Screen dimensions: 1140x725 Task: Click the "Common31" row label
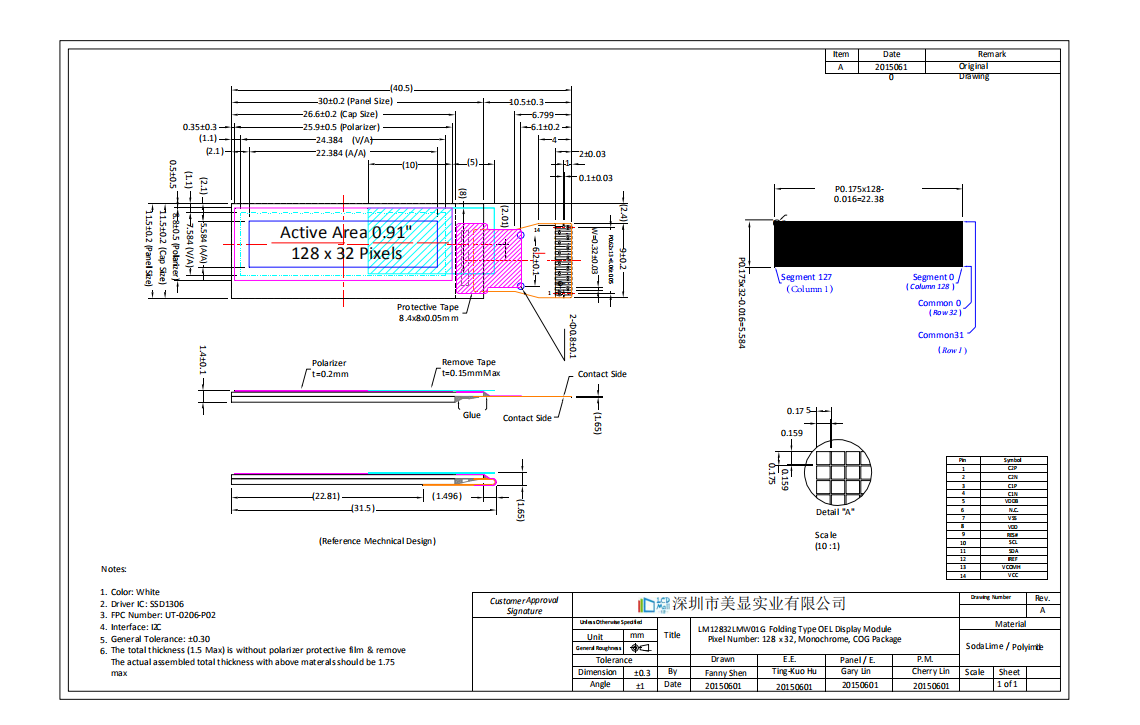[x=940, y=335]
